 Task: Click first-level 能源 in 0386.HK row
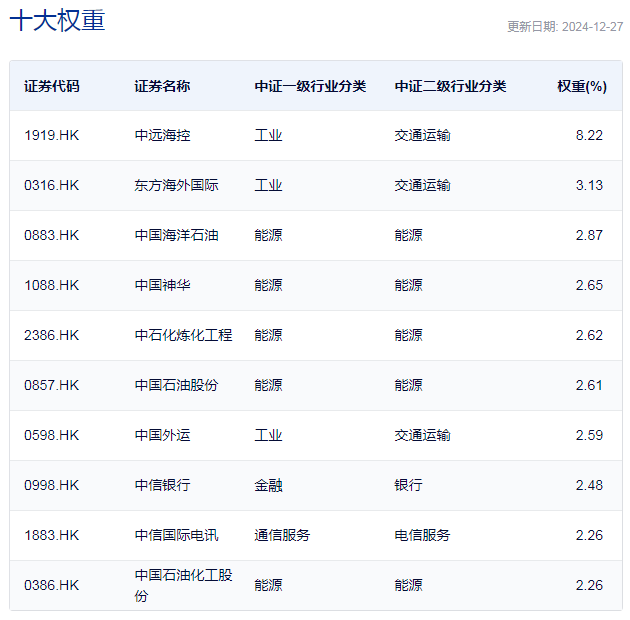[268, 585]
